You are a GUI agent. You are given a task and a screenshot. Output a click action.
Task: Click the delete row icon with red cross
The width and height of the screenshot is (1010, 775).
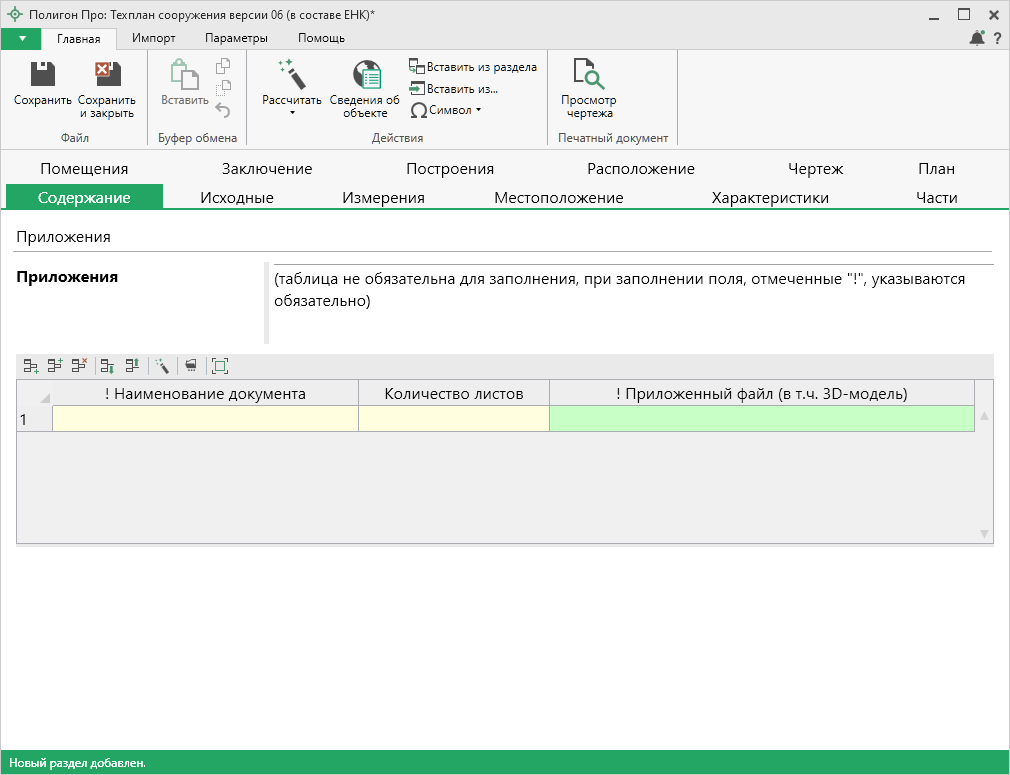pyautogui.click(x=79, y=366)
